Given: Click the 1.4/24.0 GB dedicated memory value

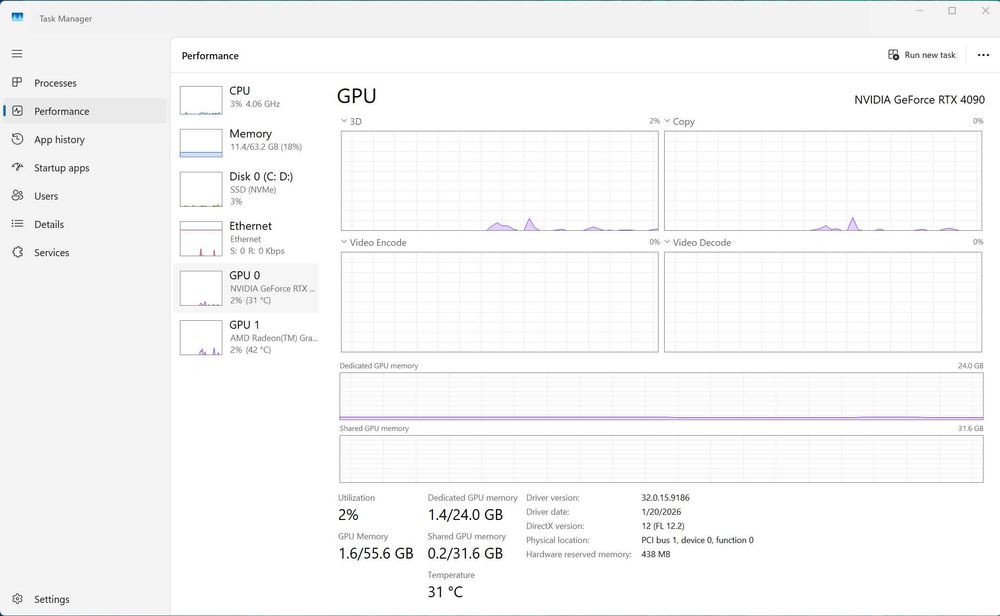Looking at the screenshot, I should pyautogui.click(x=466, y=515).
